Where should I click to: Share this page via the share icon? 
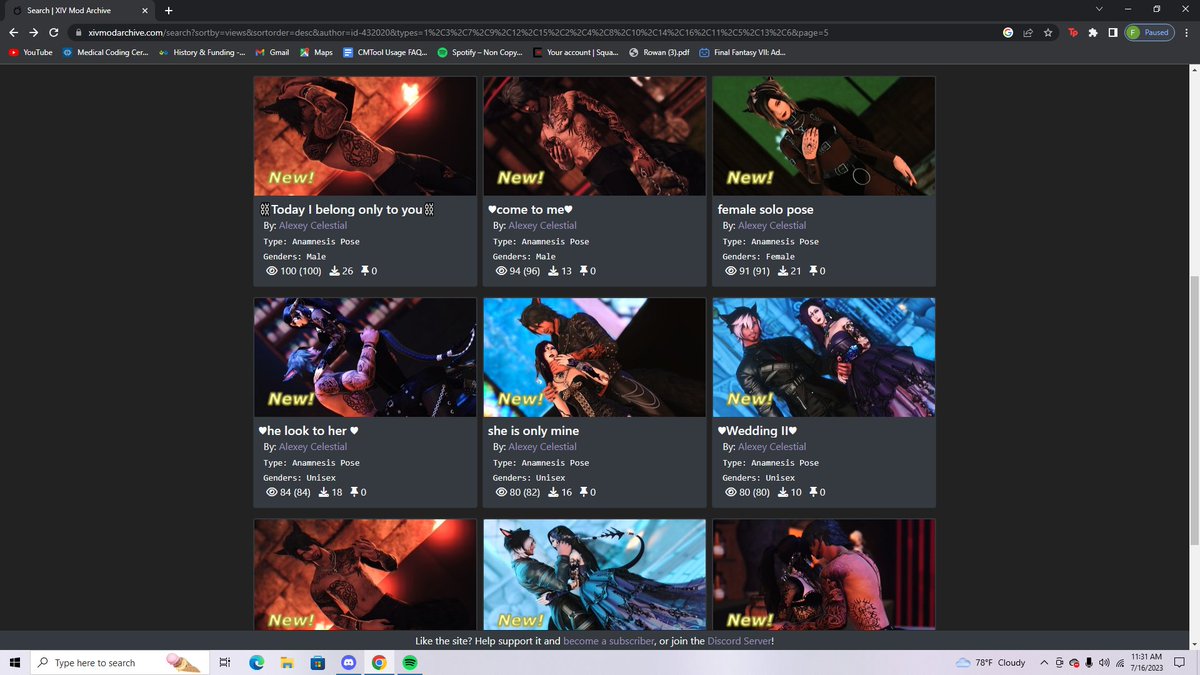coord(1028,32)
